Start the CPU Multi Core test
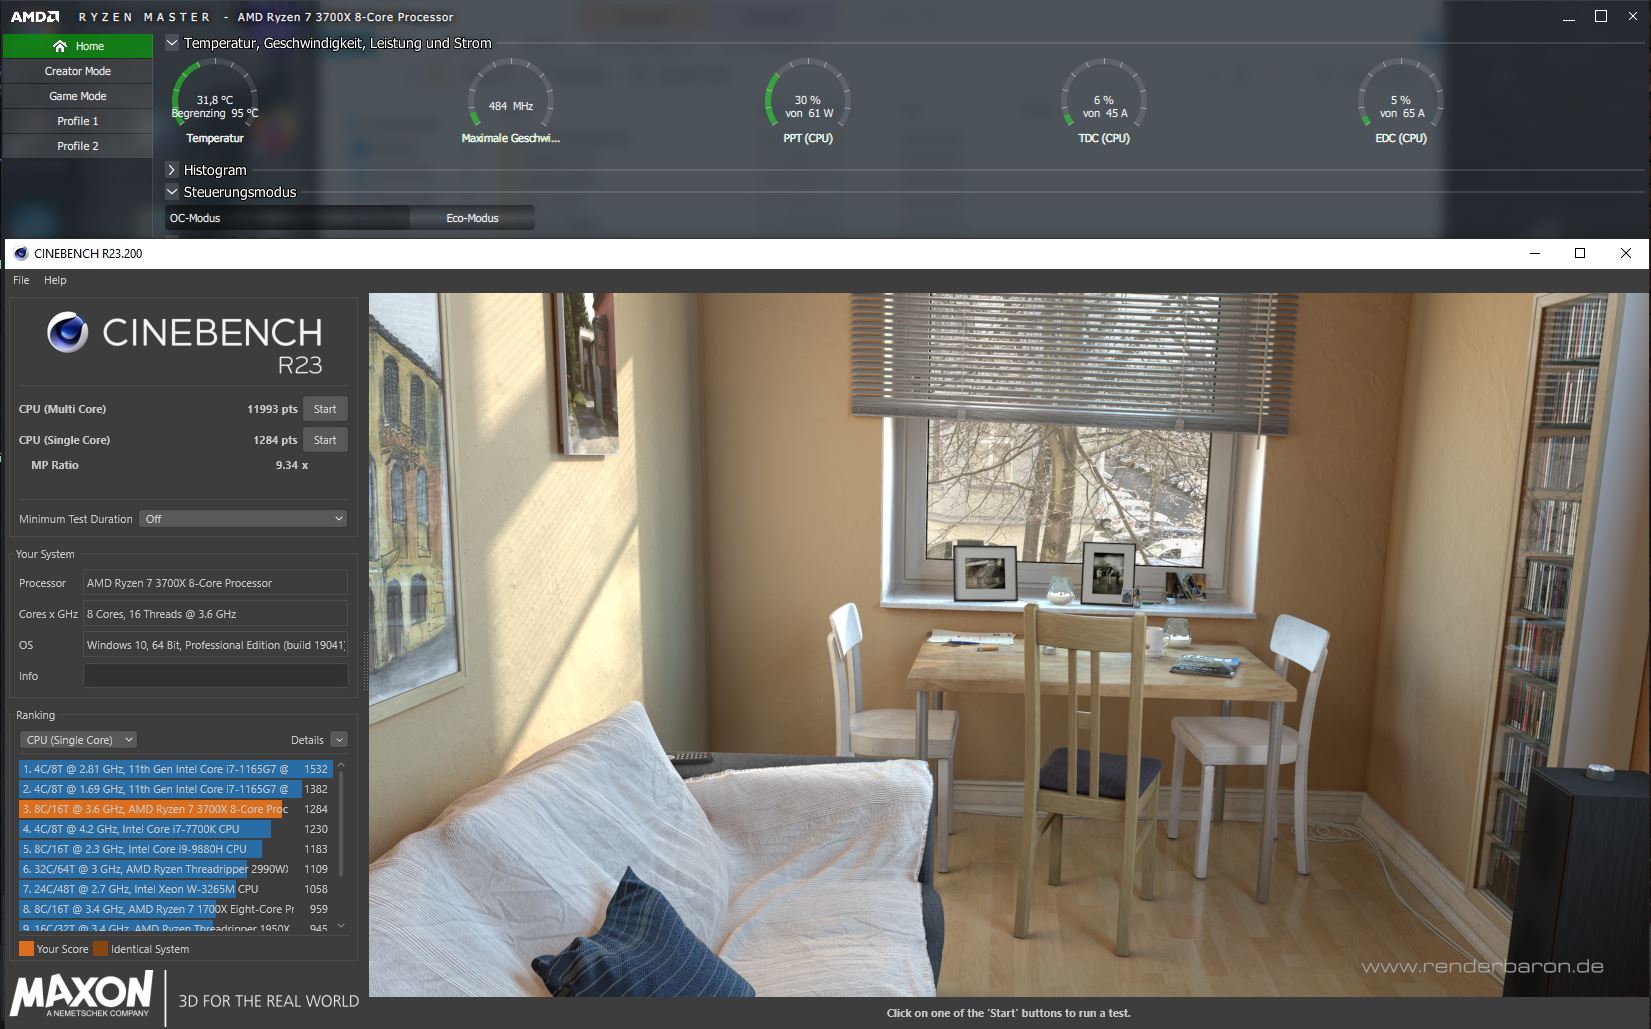 coord(325,409)
